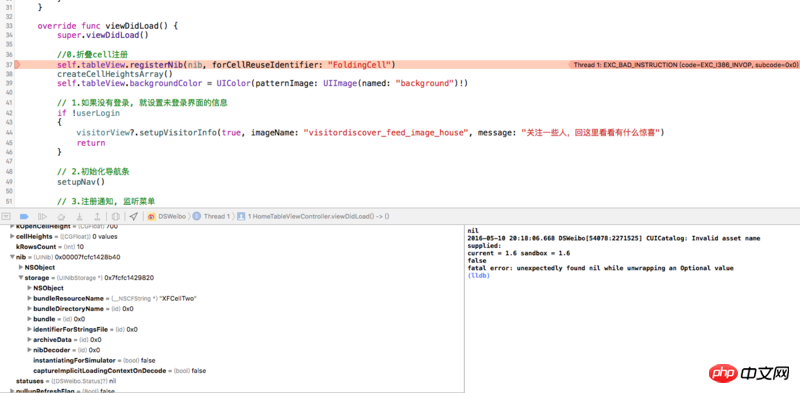Screen dimensions: 800x393
Task: Collapse the storage variable
Action: coord(21,278)
